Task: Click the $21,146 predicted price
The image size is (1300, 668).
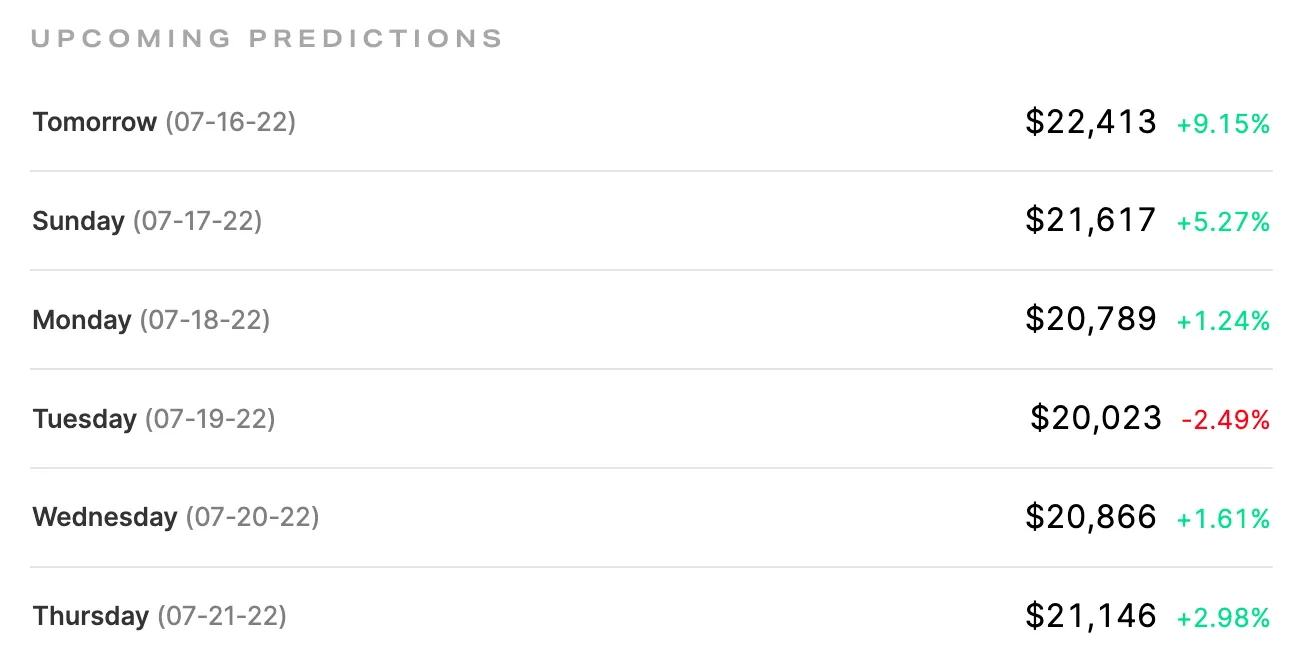Action: (1091, 616)
